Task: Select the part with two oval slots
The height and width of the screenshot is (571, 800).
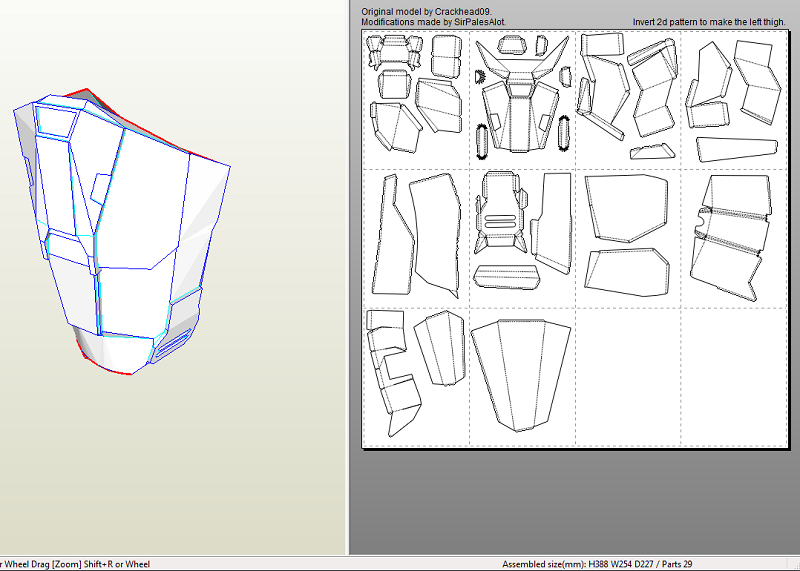Action: (x=499, y=213)
